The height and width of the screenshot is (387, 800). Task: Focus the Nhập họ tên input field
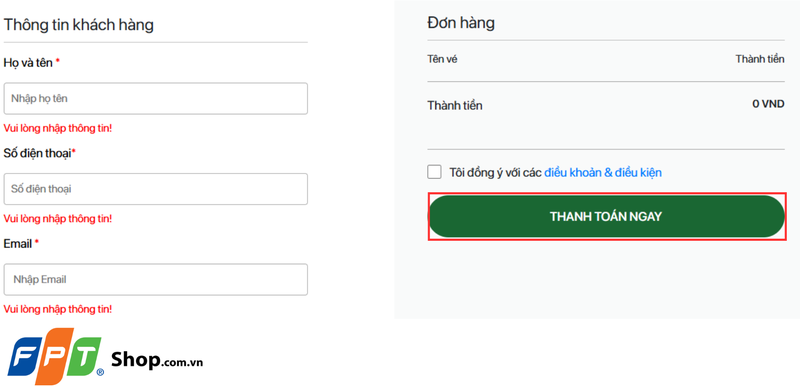156,98
